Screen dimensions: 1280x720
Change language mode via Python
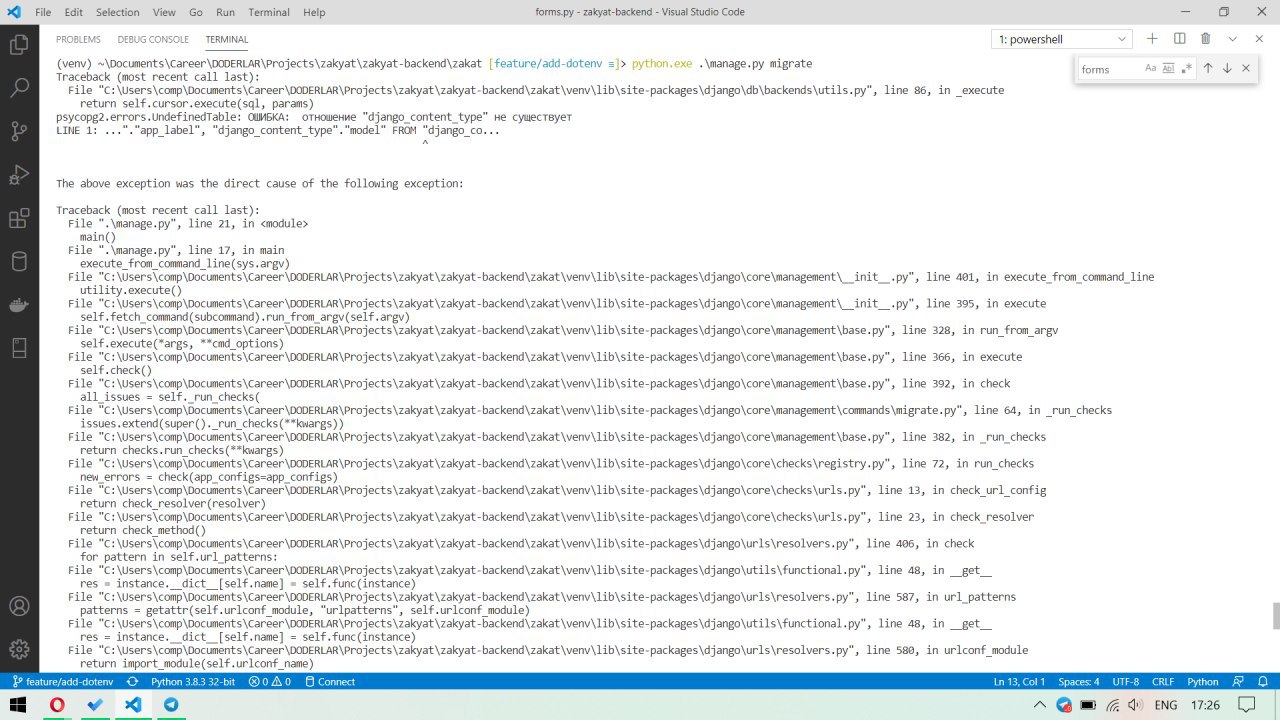pyautogui.click(x=1203, y=682)
